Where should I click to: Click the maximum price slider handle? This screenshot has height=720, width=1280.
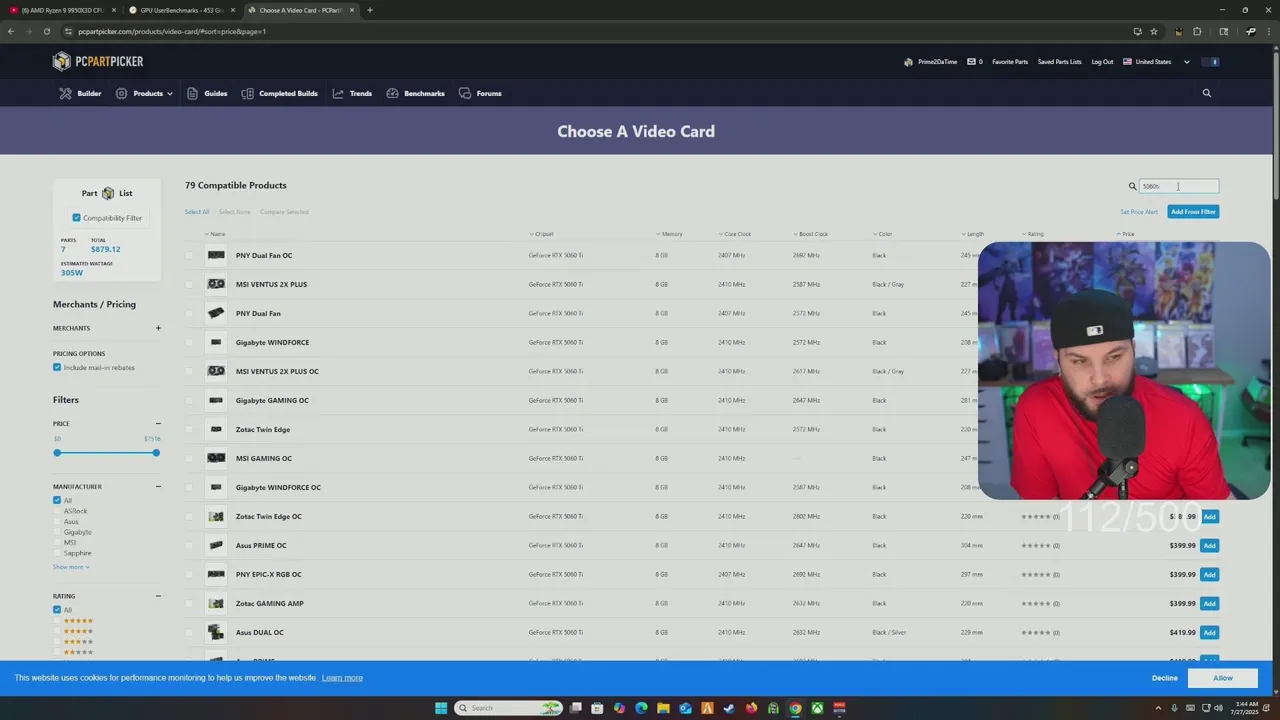[x=156, y=453]
